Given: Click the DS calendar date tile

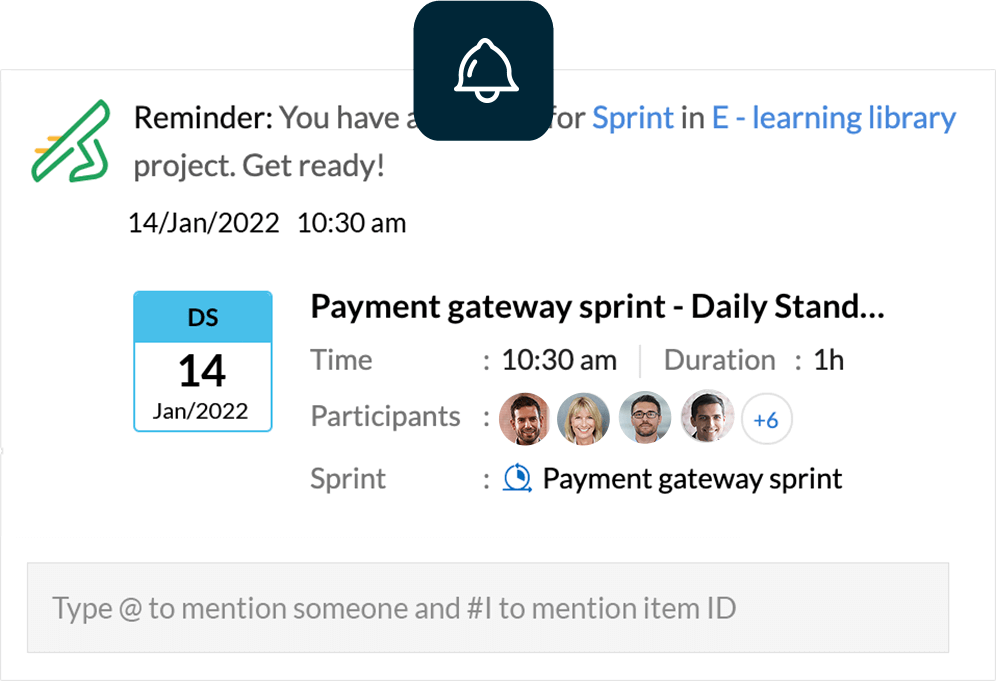Looking at the screenshot, I should (203, 361).
